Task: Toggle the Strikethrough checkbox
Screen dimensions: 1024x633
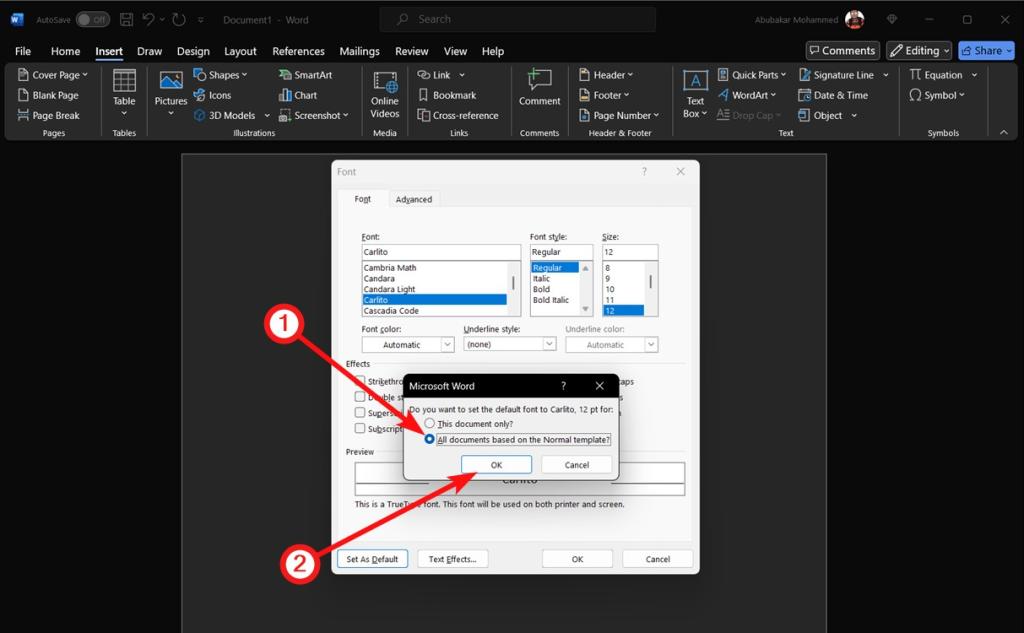Action: [360, 381]
